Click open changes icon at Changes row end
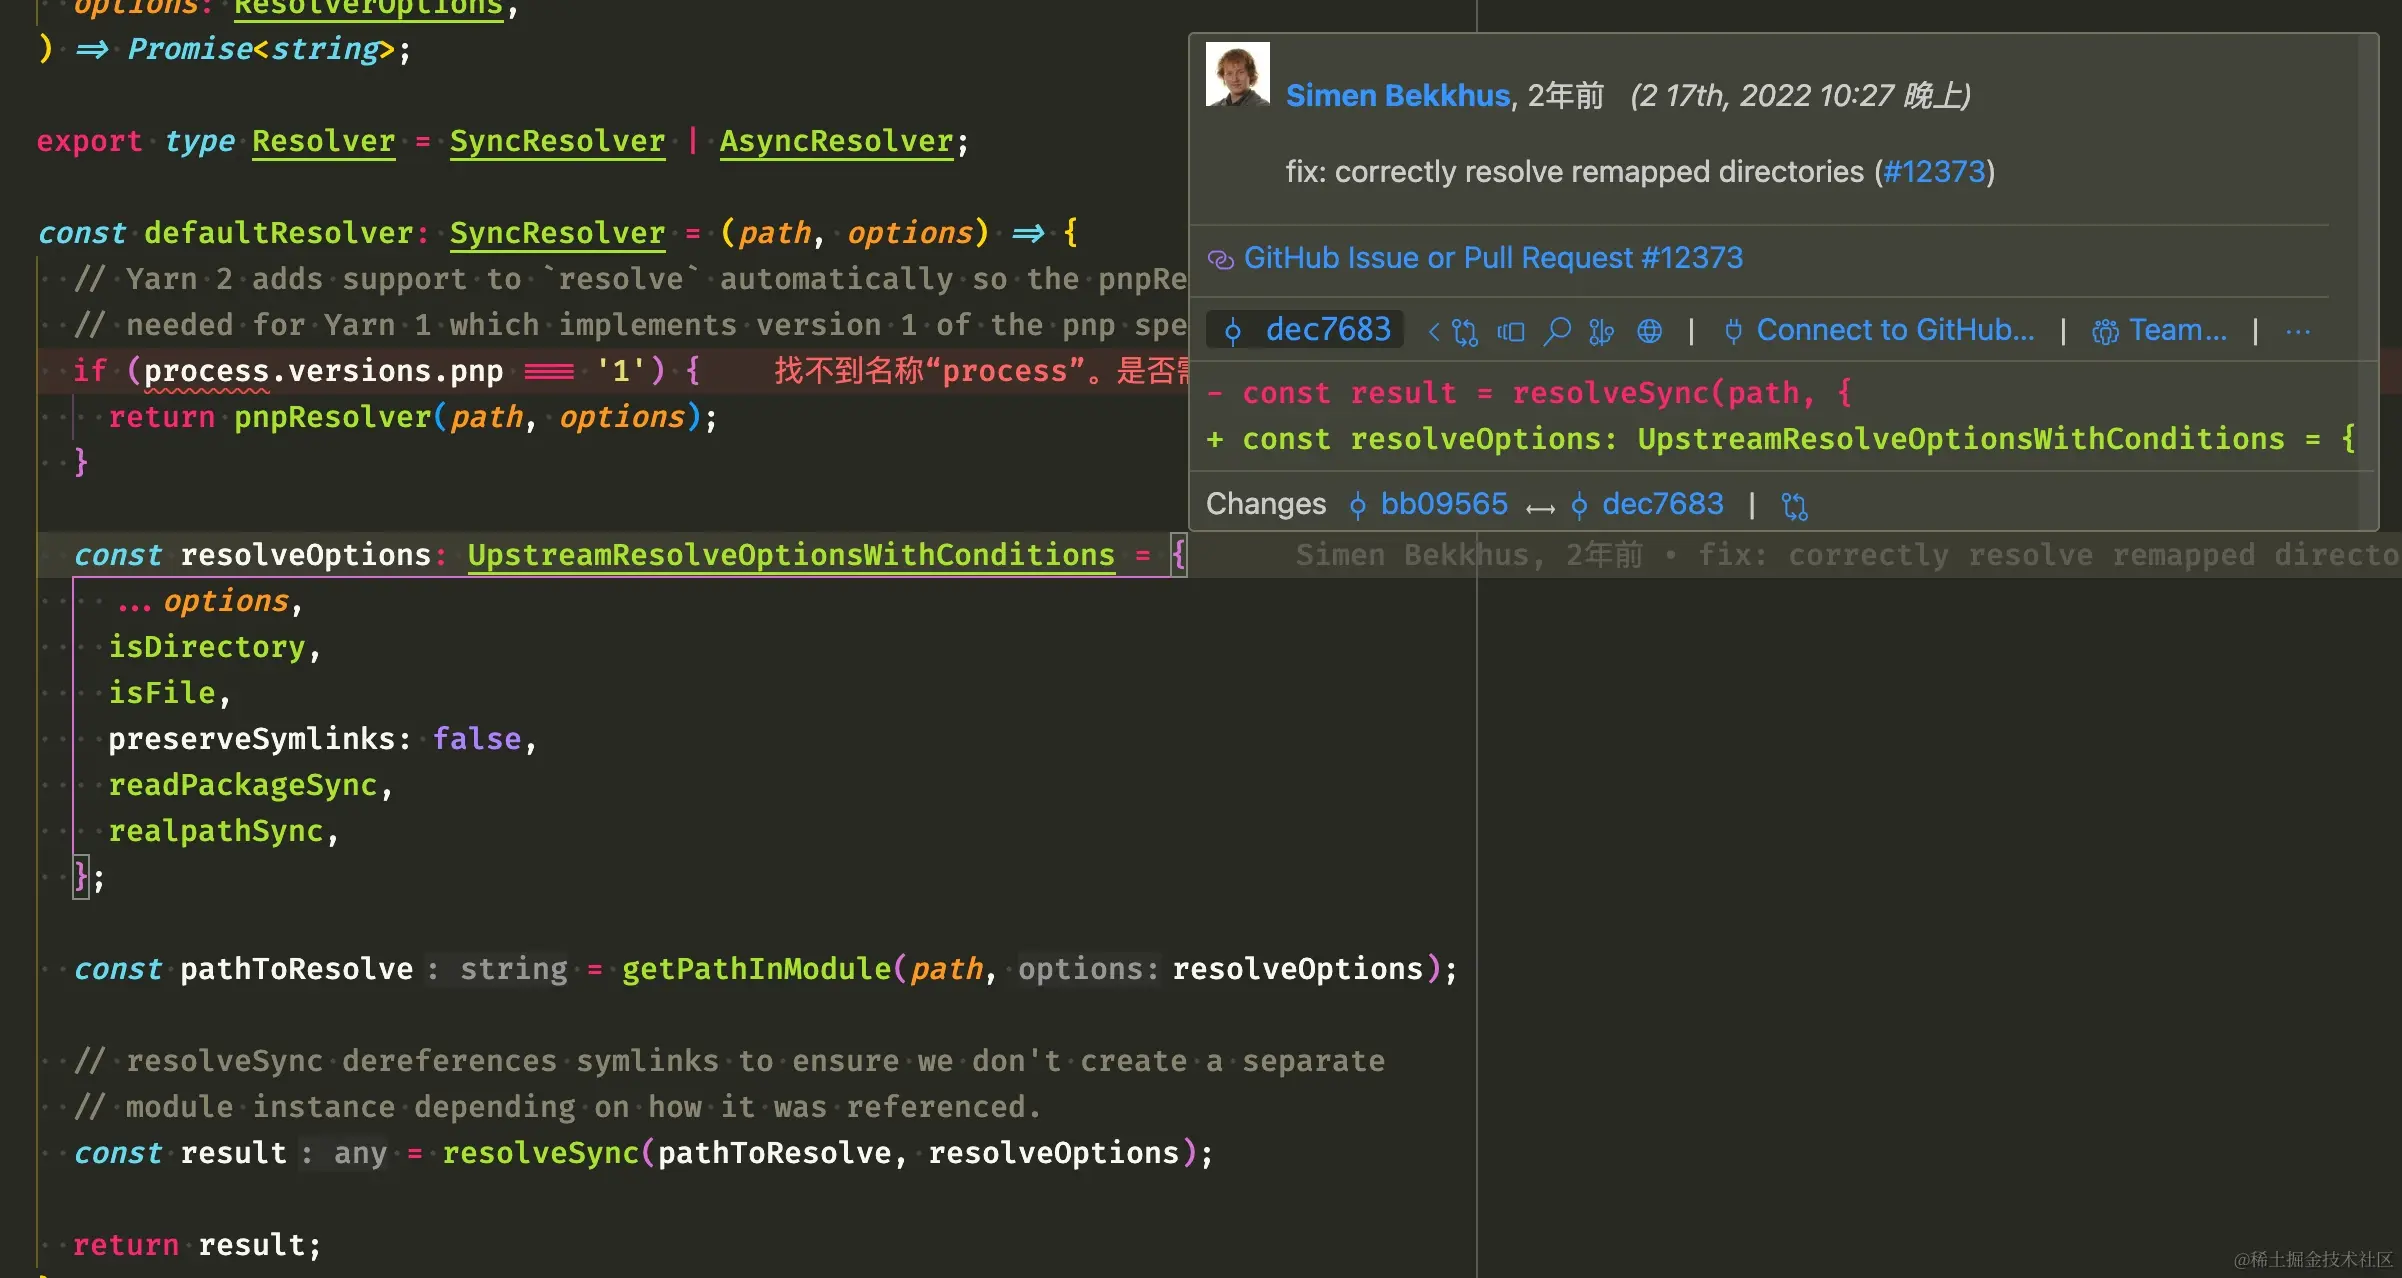 pos(1795,506)
